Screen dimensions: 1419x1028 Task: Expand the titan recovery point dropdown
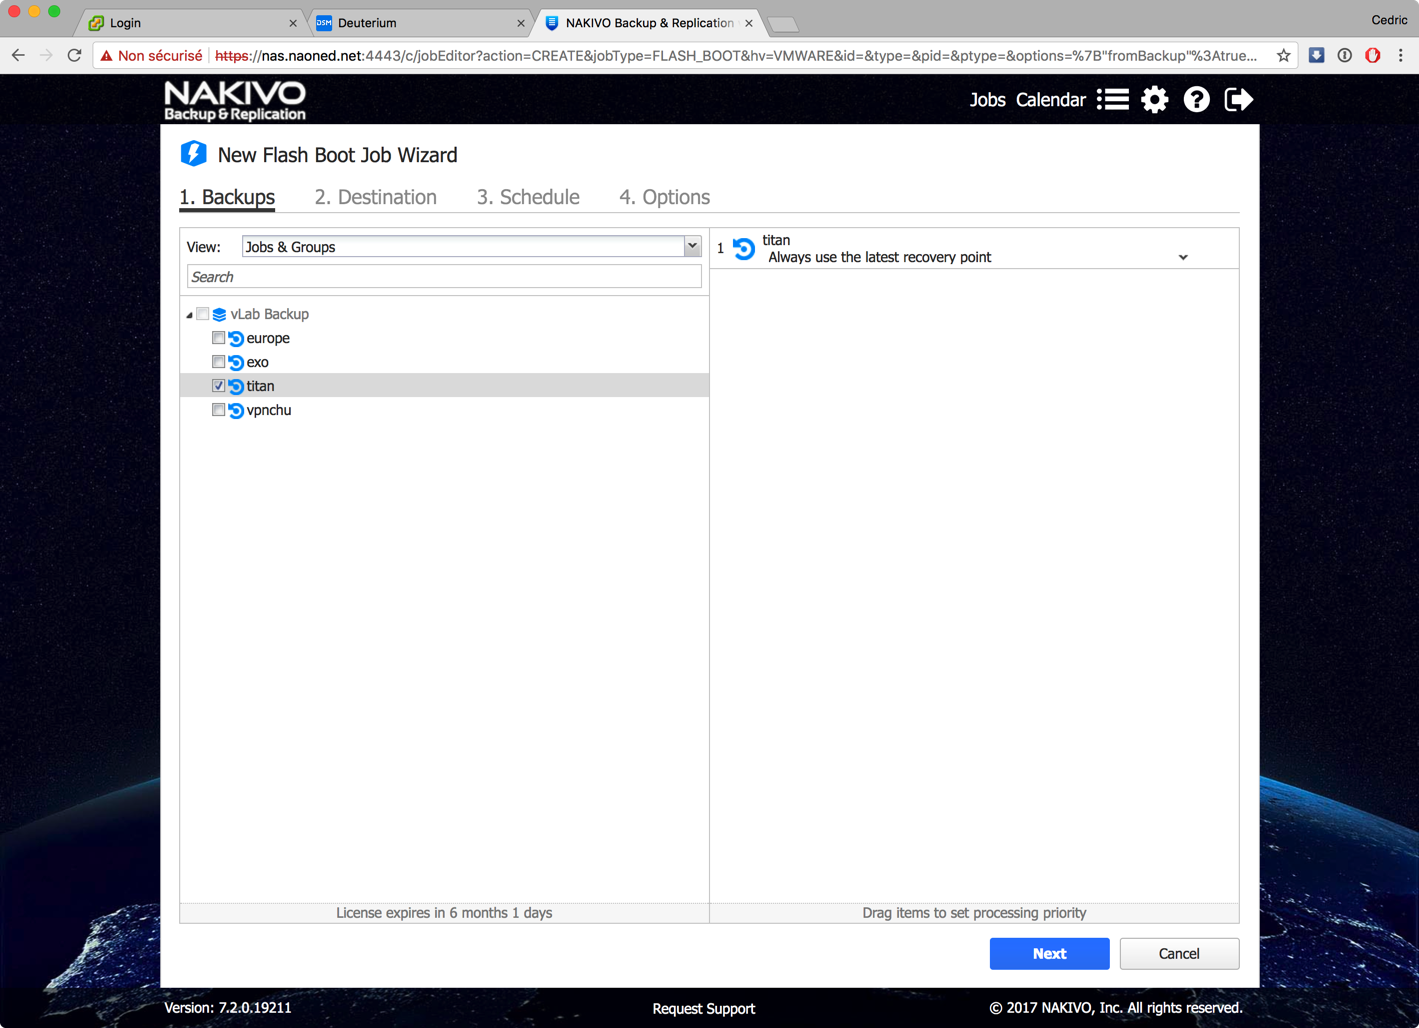click(1182, 258)
